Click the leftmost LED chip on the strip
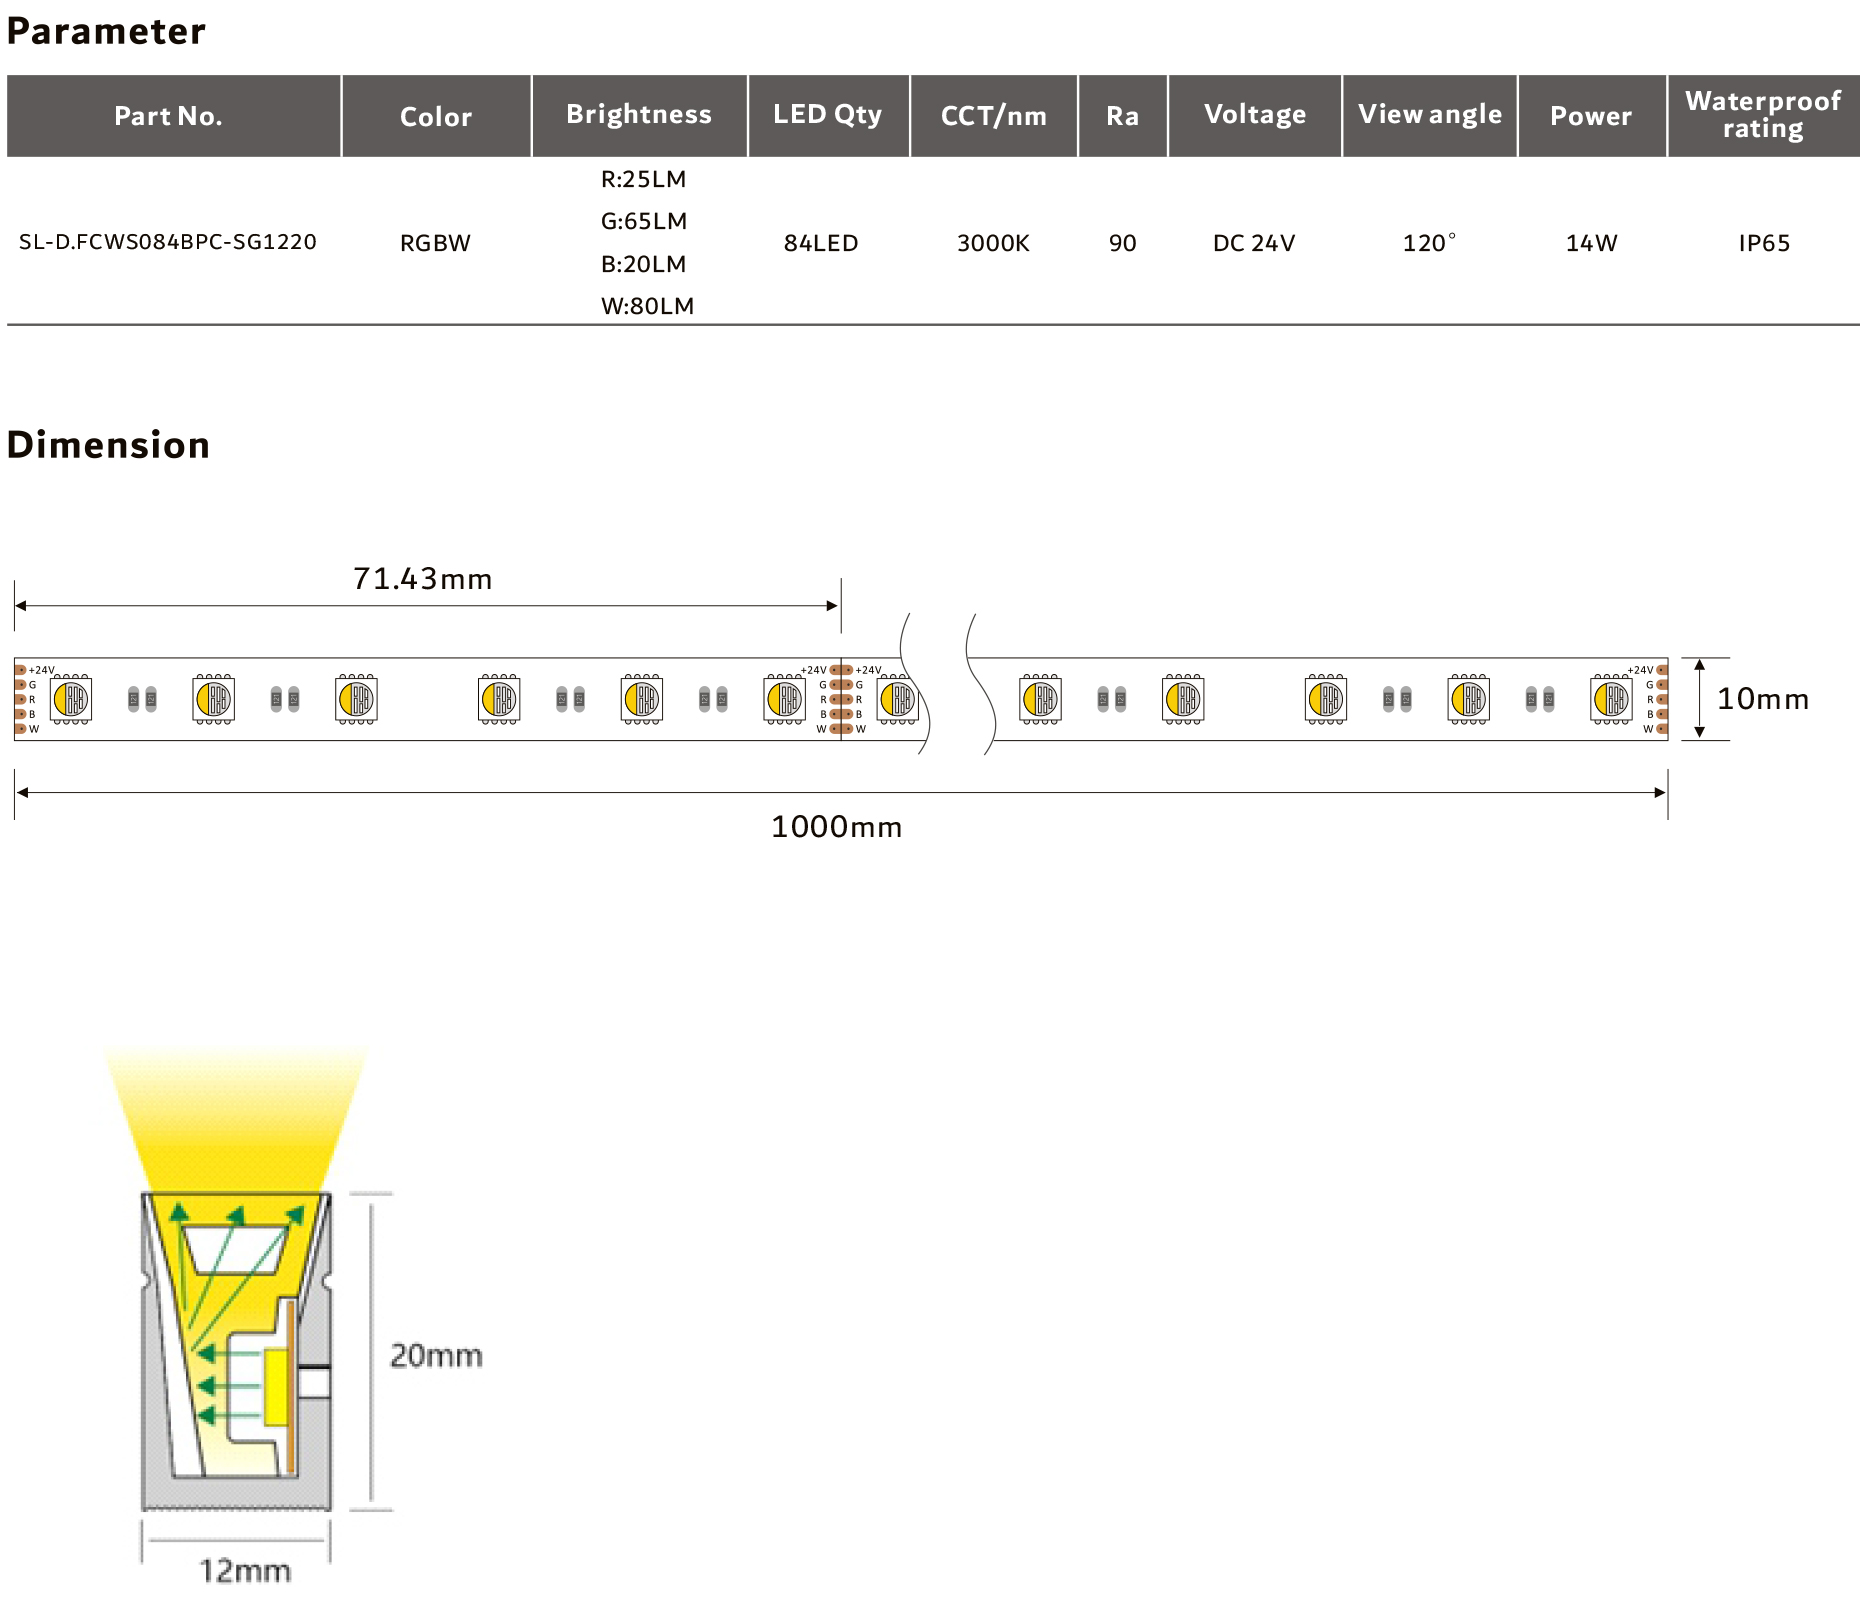Screen dimensions: 1860x1616 coord(71,699)
